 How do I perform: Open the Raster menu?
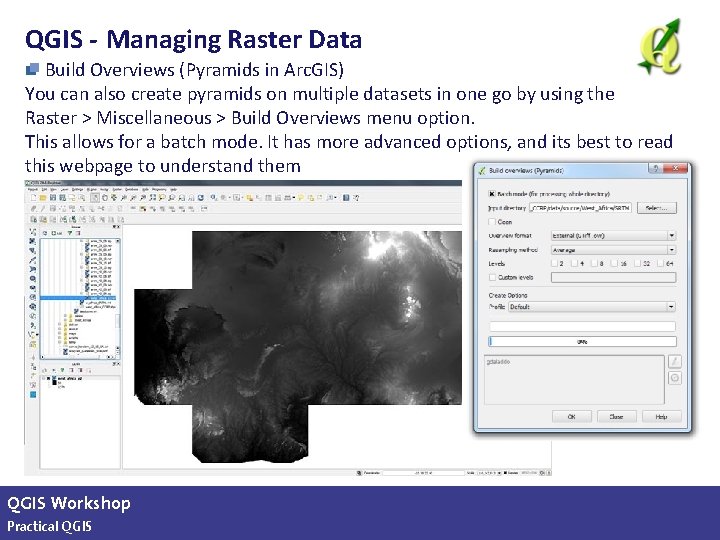(x=118, y=189)
